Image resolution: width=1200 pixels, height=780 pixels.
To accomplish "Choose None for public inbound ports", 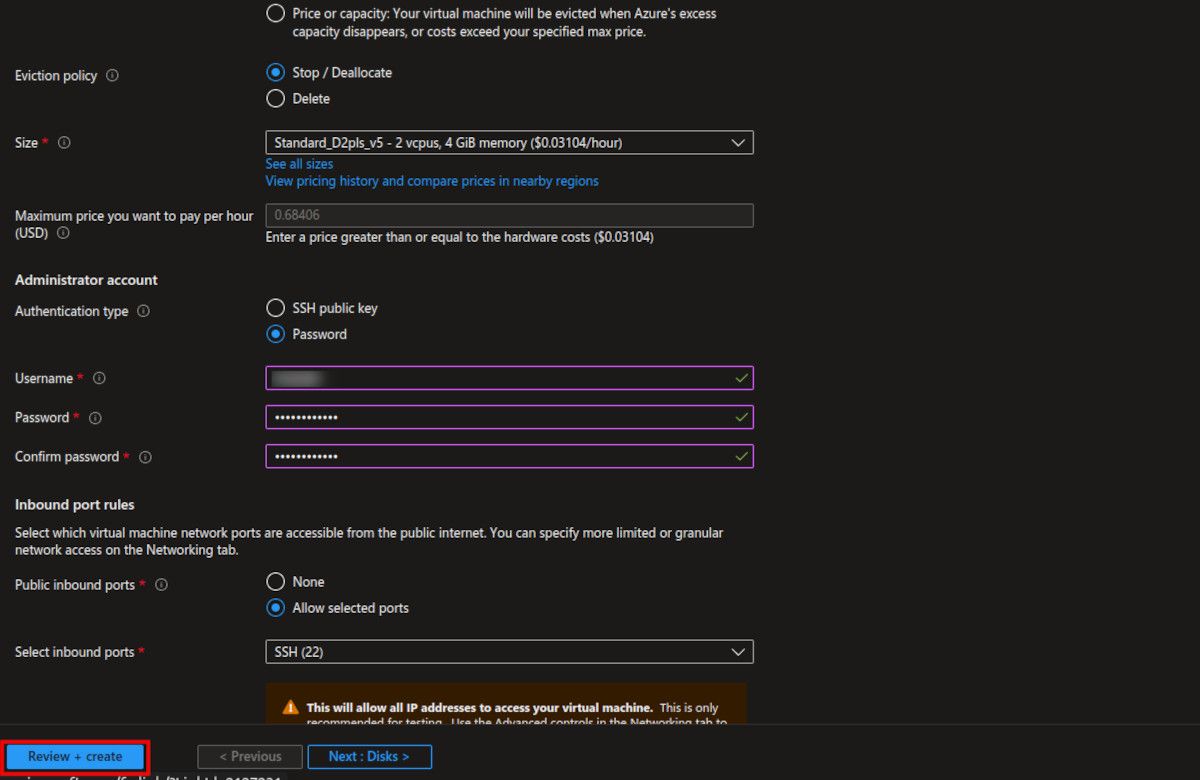I will click(x=275, y=582).
